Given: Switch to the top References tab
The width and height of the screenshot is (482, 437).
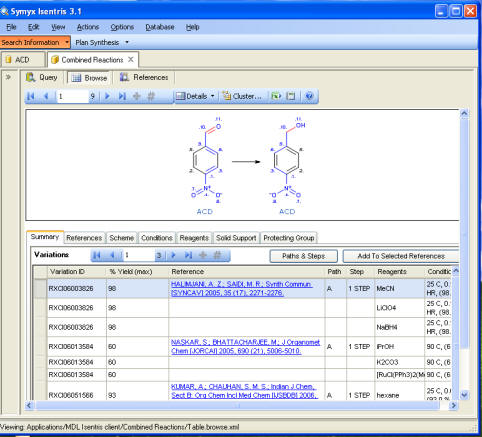Looking at the screenshot, I should (x=144, y=77).
